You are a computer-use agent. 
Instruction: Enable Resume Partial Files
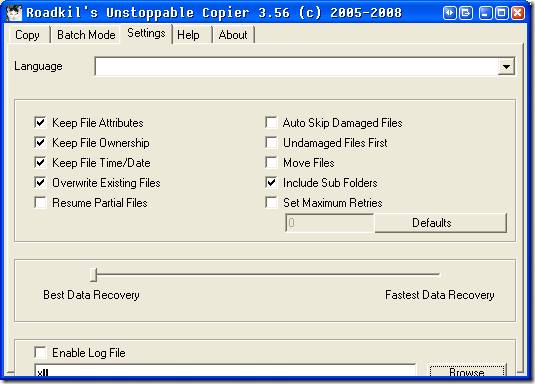pyautogui.click(x=40, y=202)
